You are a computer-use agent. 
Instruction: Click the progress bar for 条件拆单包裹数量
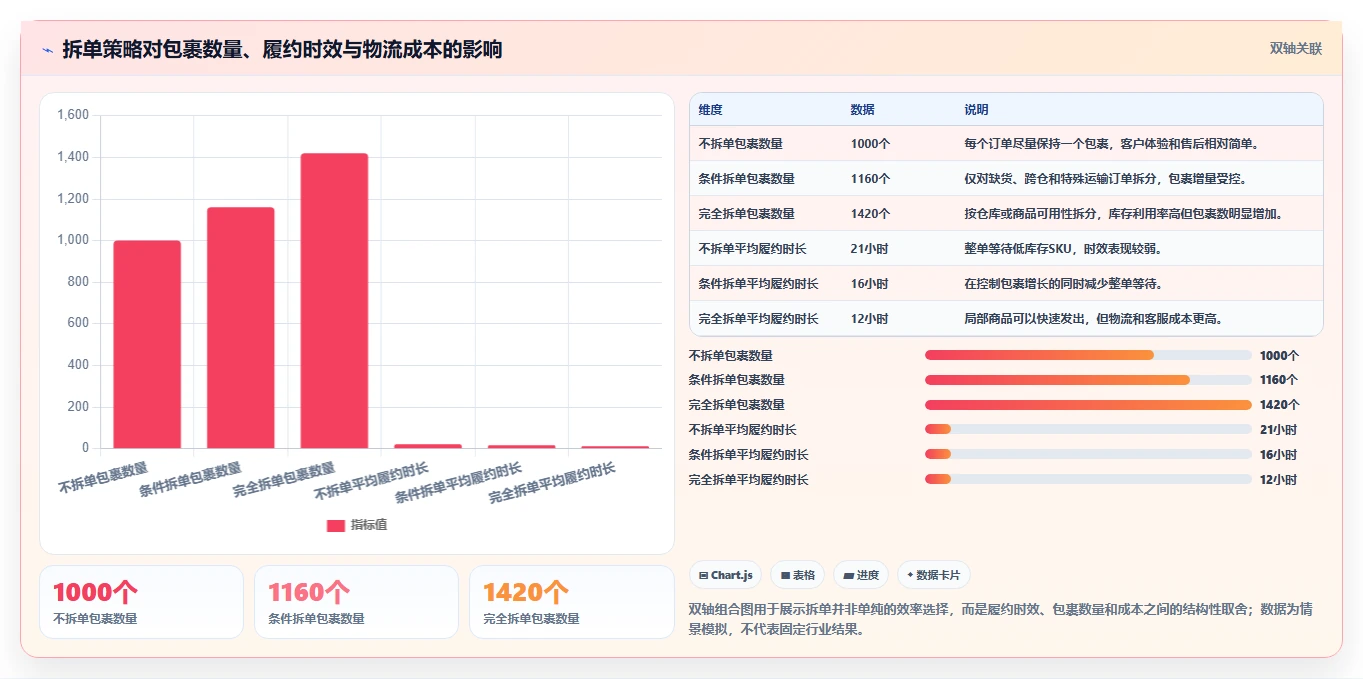click(1088, 380)
